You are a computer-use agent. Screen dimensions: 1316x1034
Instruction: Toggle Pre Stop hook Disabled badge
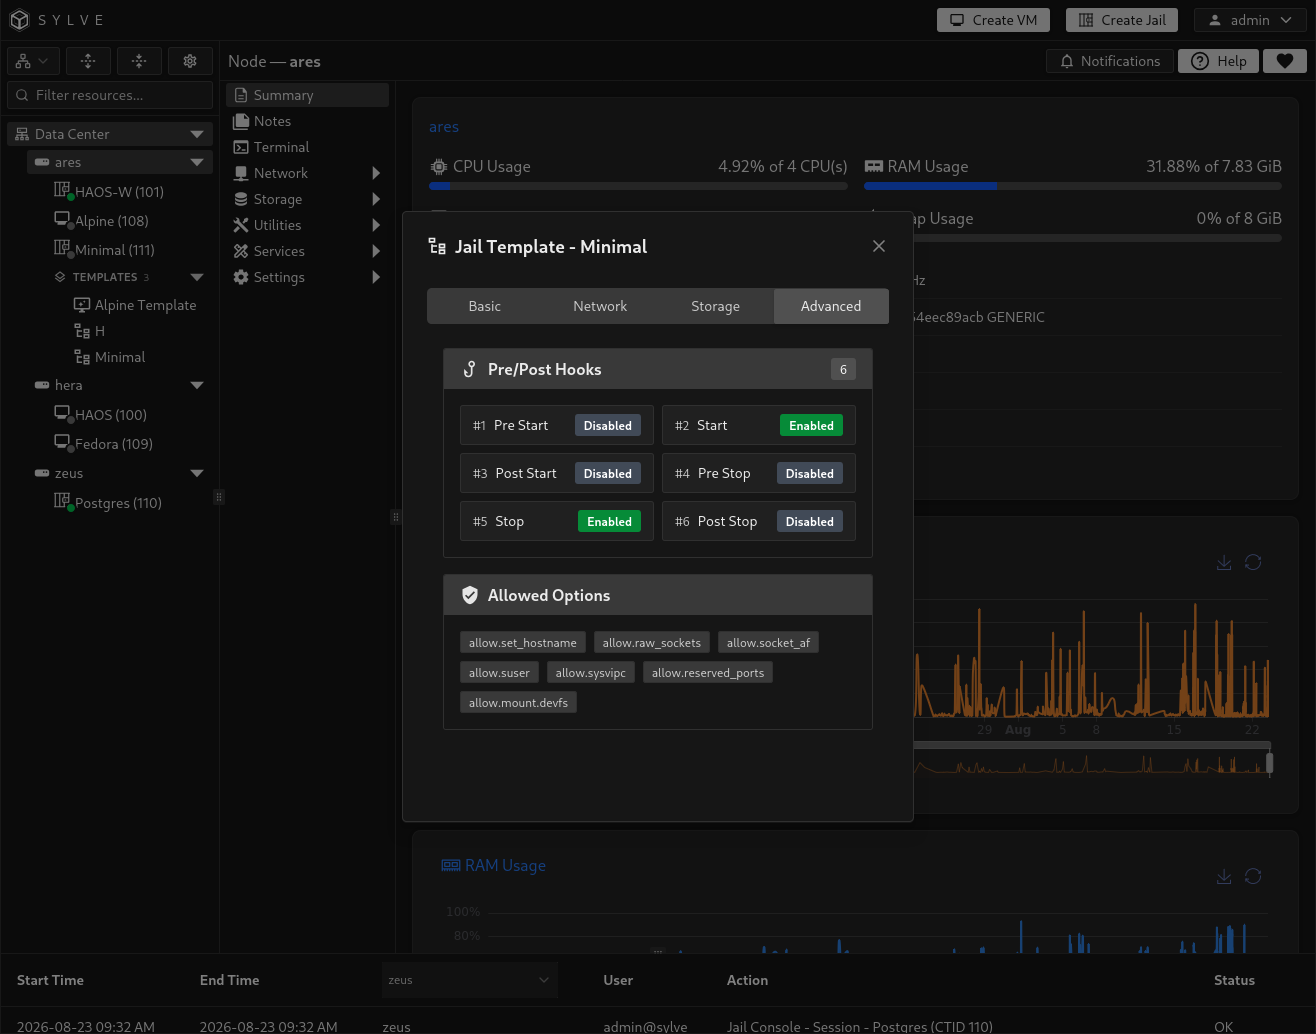(x=810, y=473)
